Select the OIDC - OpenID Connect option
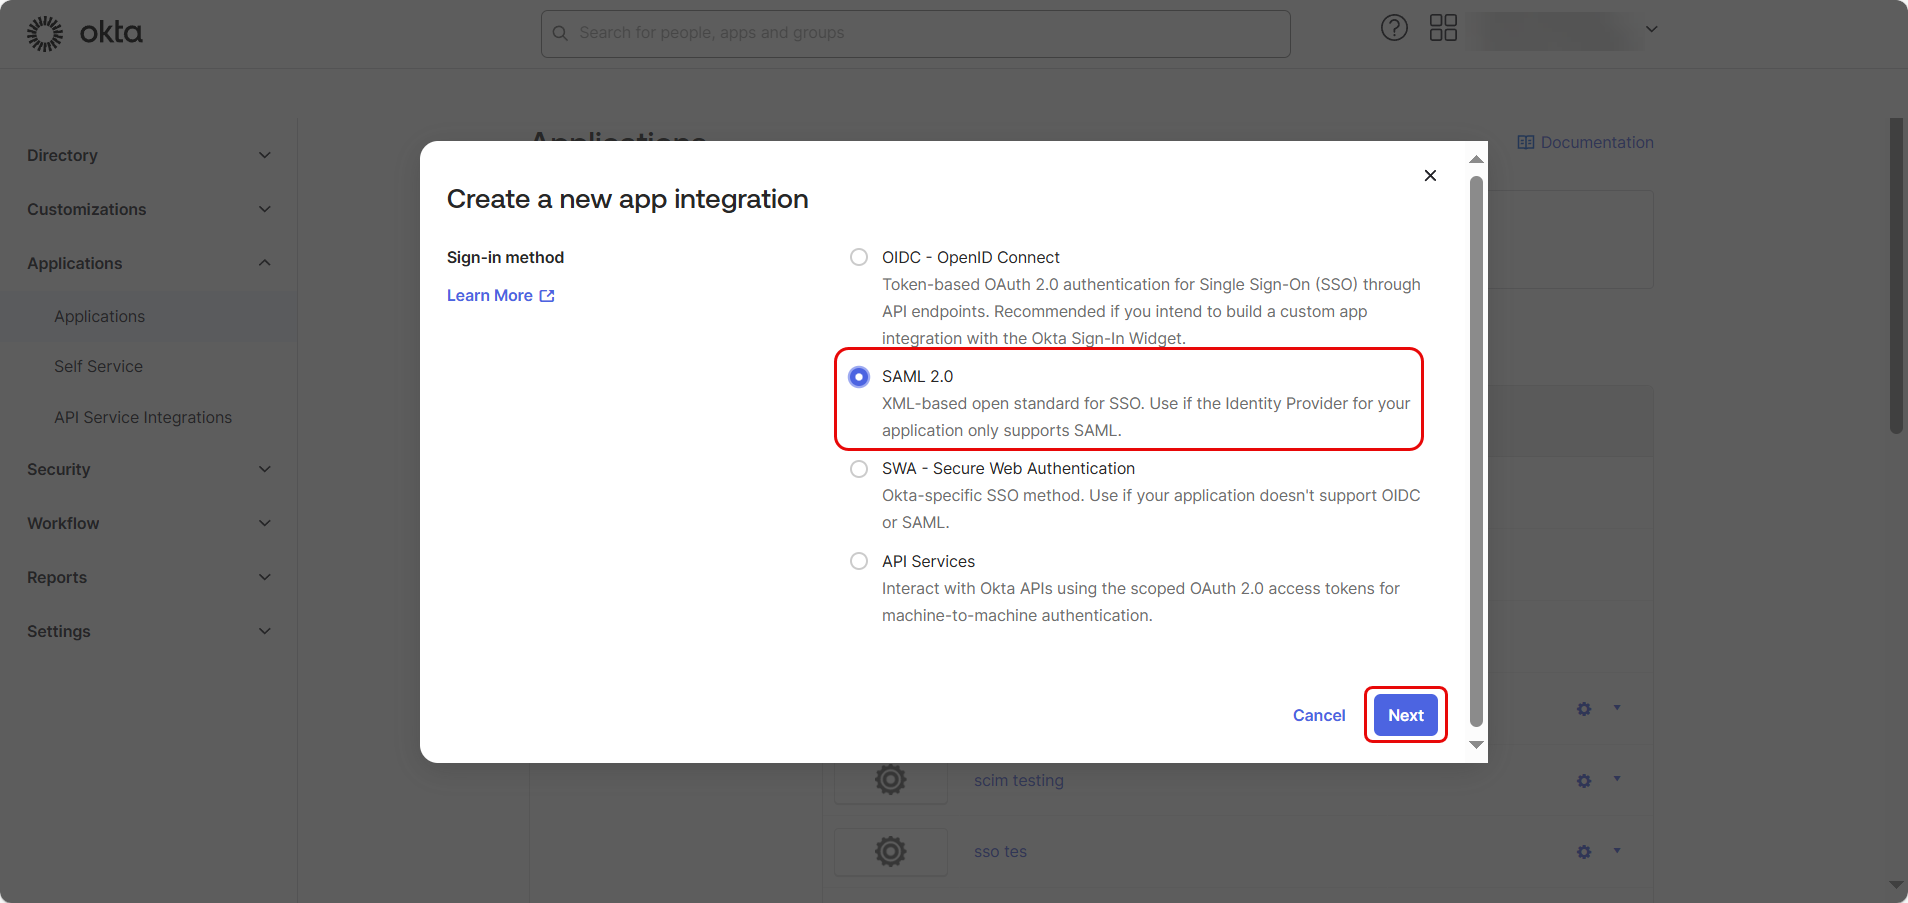This screenshot has height=903, width=1908. pos(859,258)
